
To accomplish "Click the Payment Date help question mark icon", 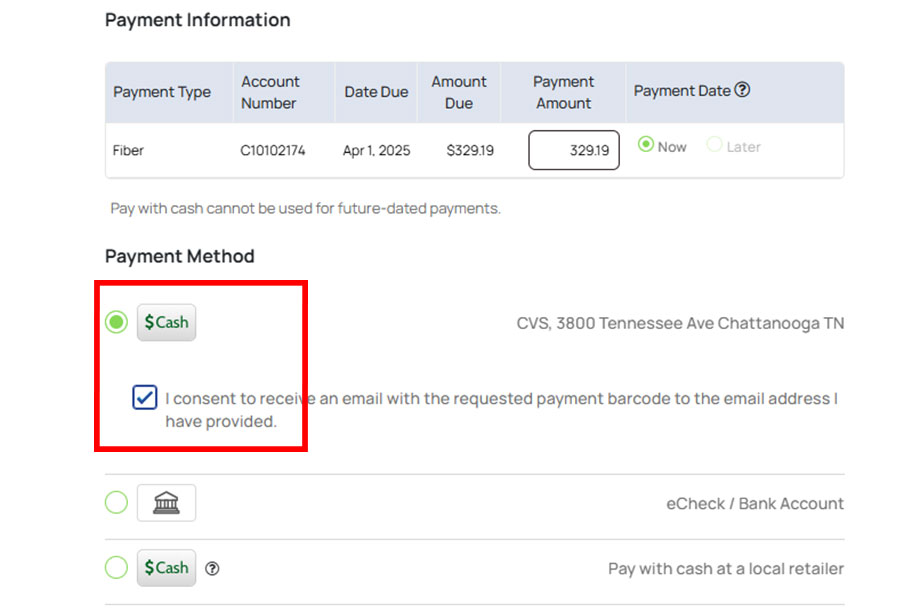I will click(x=742, y=90).
